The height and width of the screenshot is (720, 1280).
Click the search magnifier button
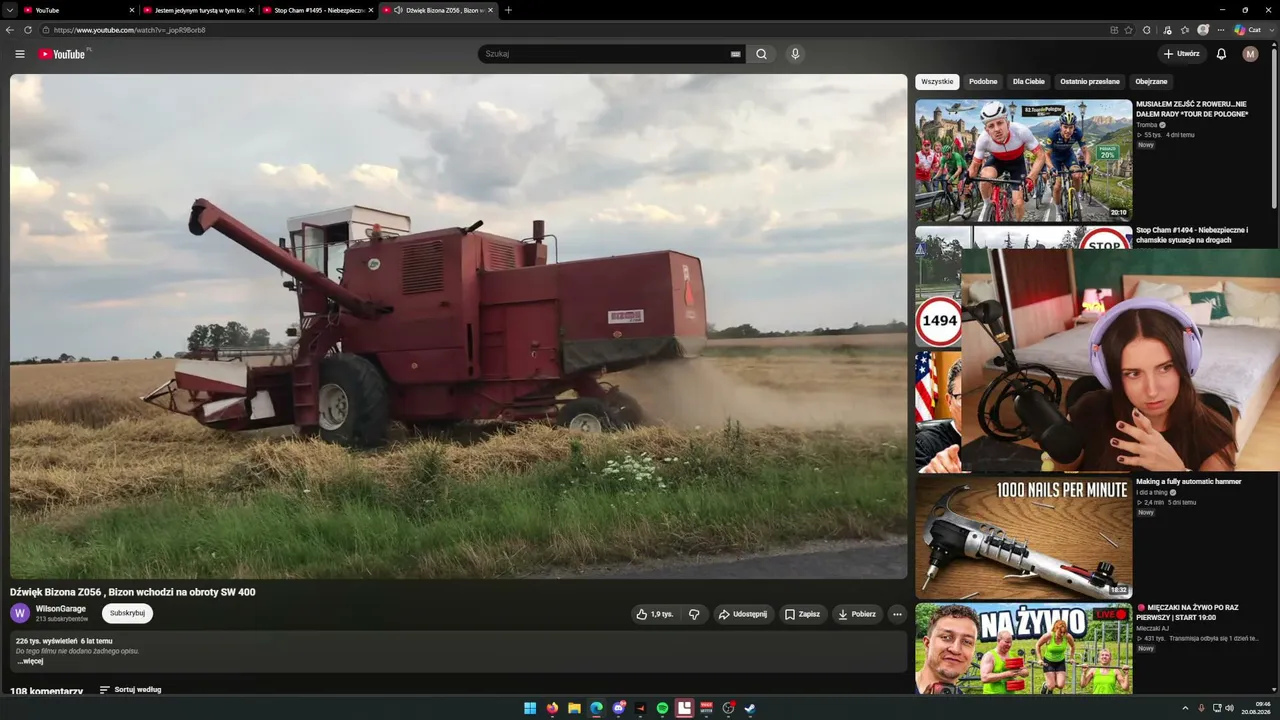(x=761, y=54)
